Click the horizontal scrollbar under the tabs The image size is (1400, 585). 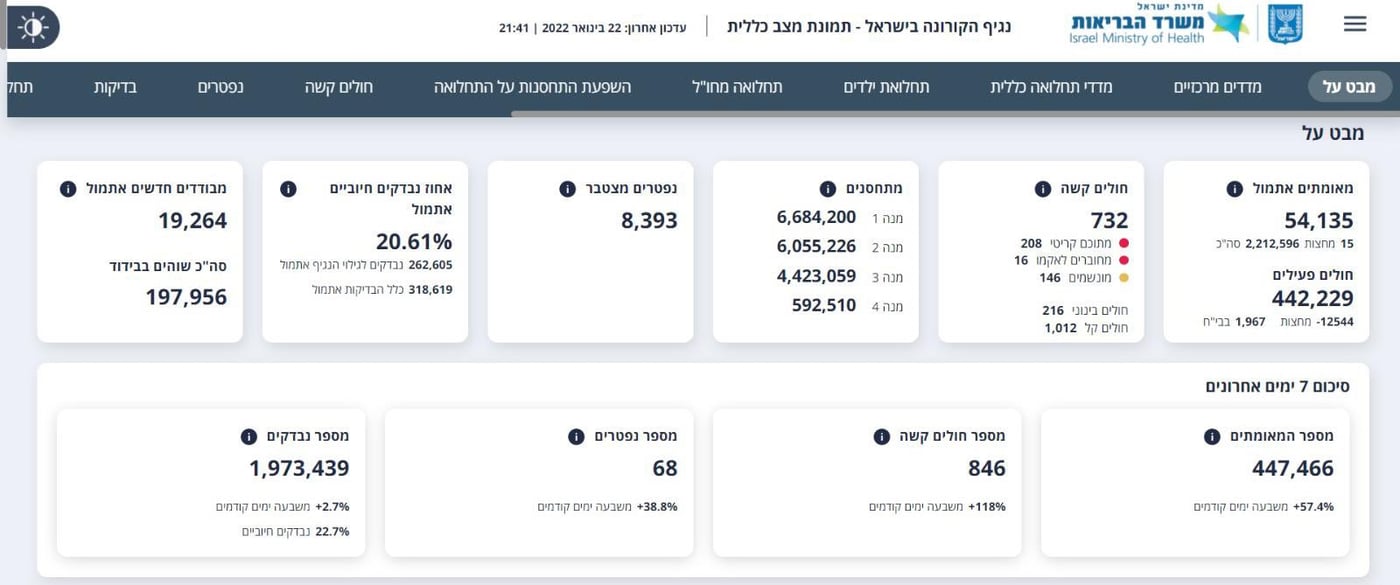[900, 113]
